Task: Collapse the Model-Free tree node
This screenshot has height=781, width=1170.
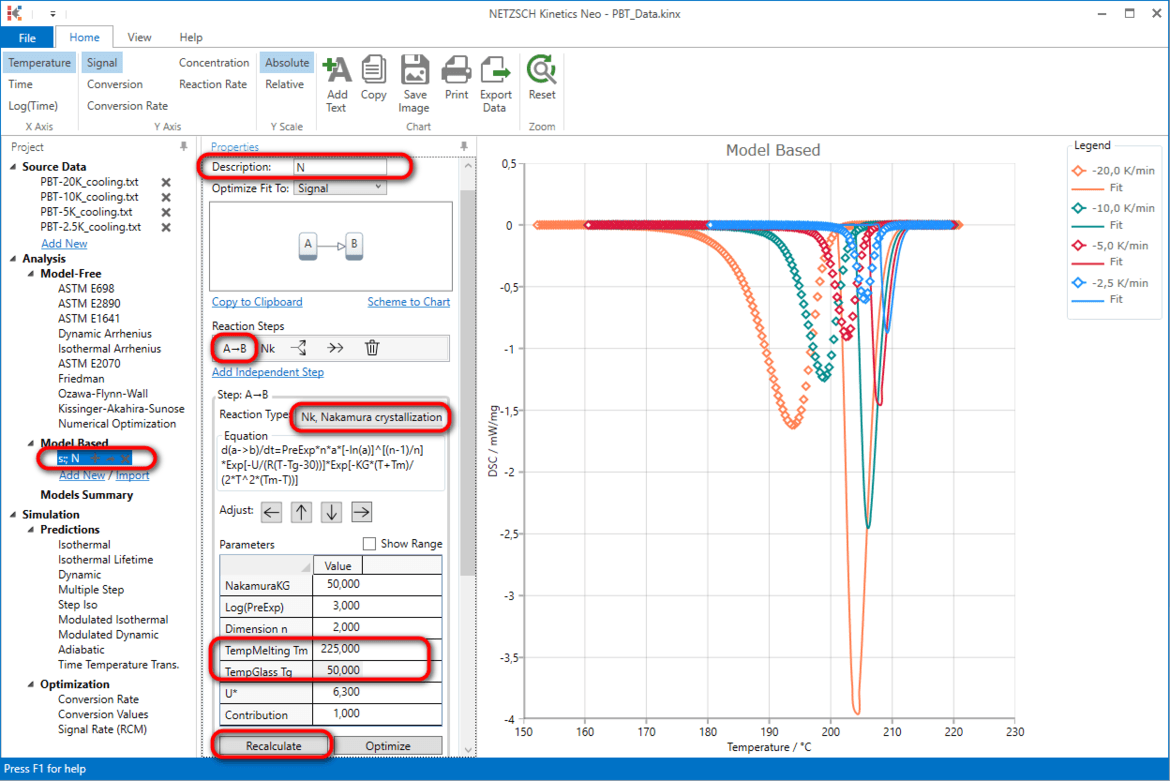Action: coord(31,274)
